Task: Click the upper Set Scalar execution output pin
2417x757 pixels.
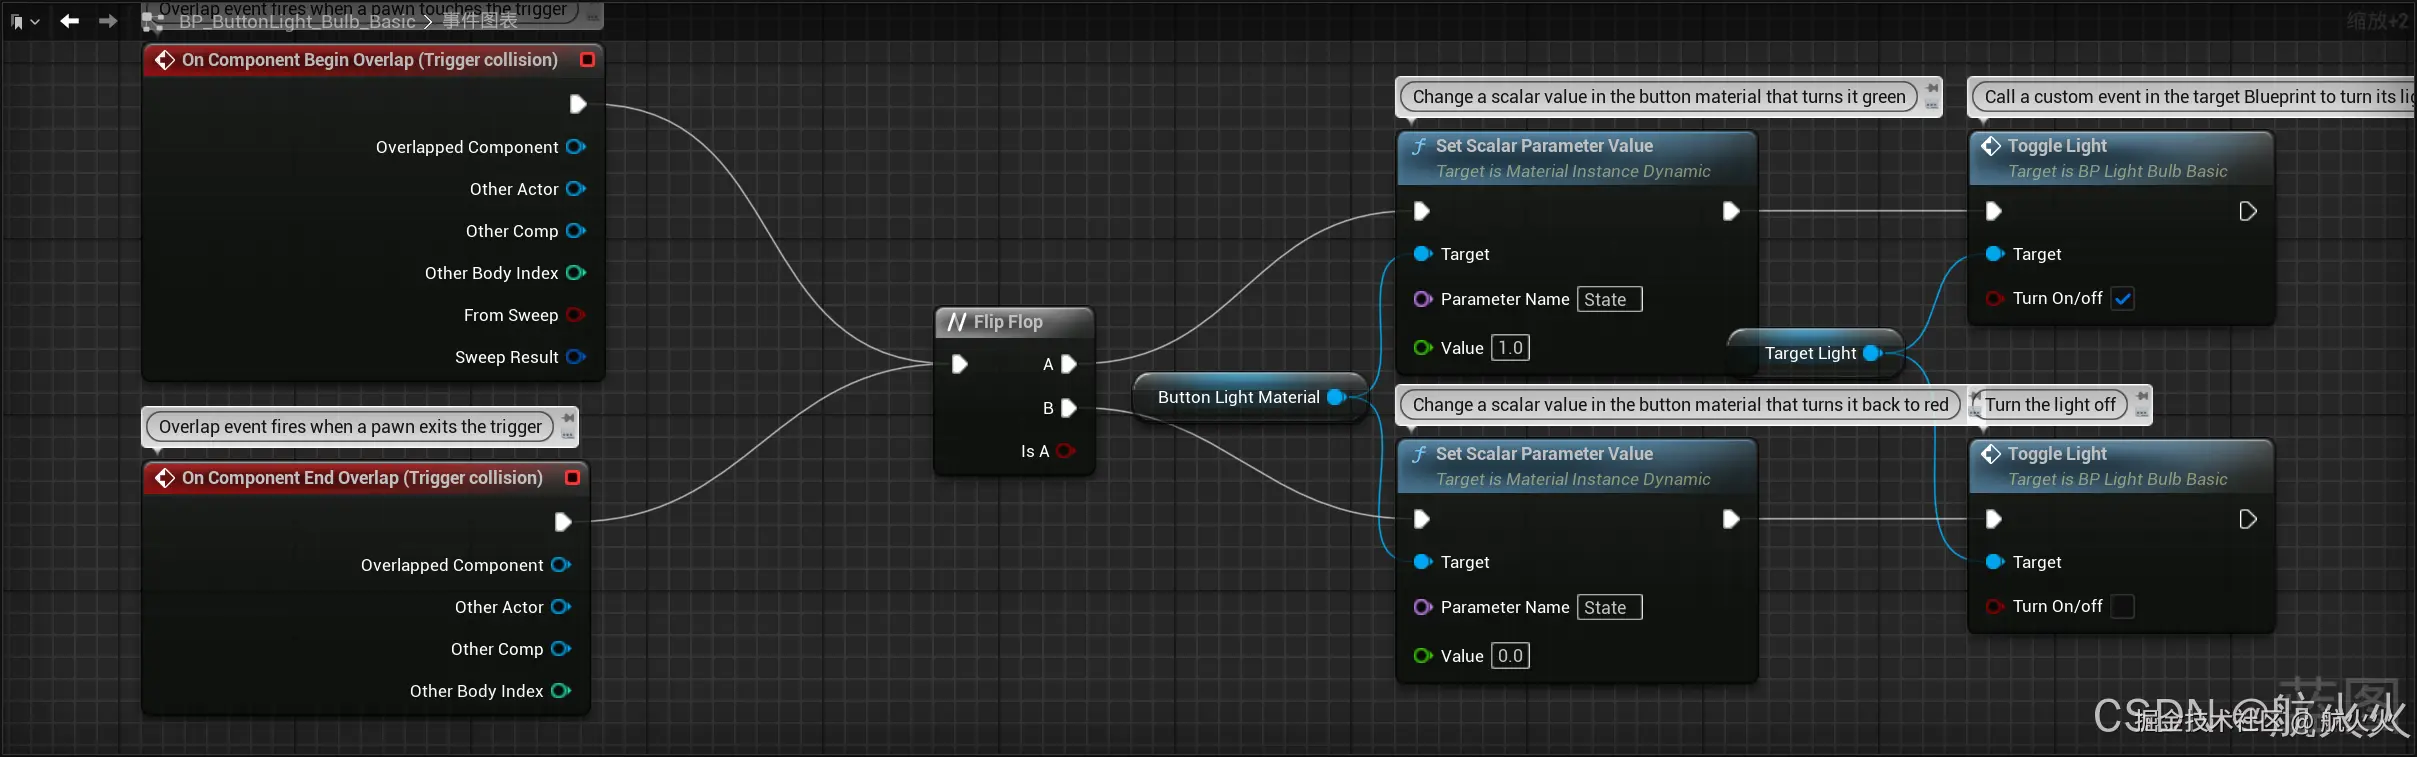Action: point(1732,211)
